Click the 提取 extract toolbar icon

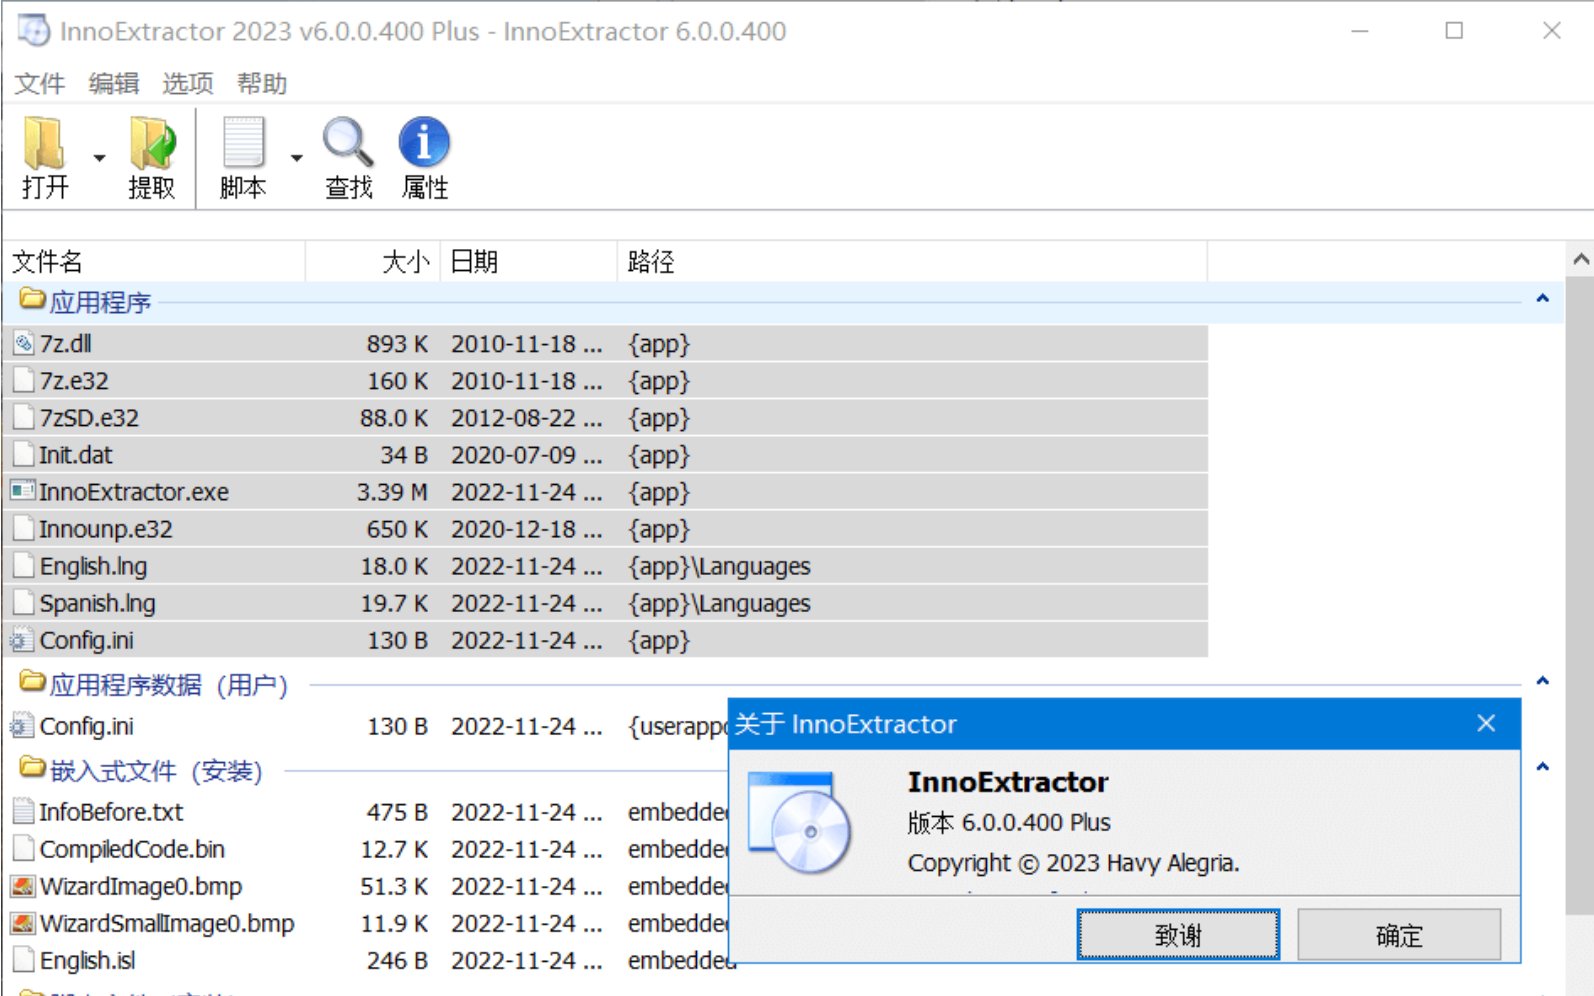[152, 157]
